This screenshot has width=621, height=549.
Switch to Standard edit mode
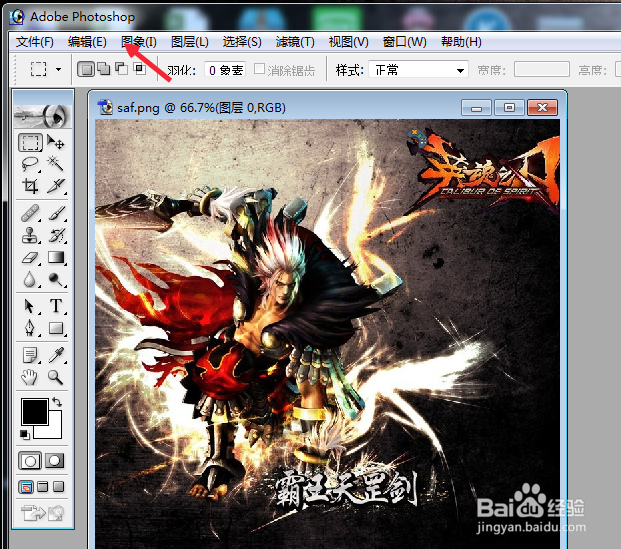pos(30,461)
